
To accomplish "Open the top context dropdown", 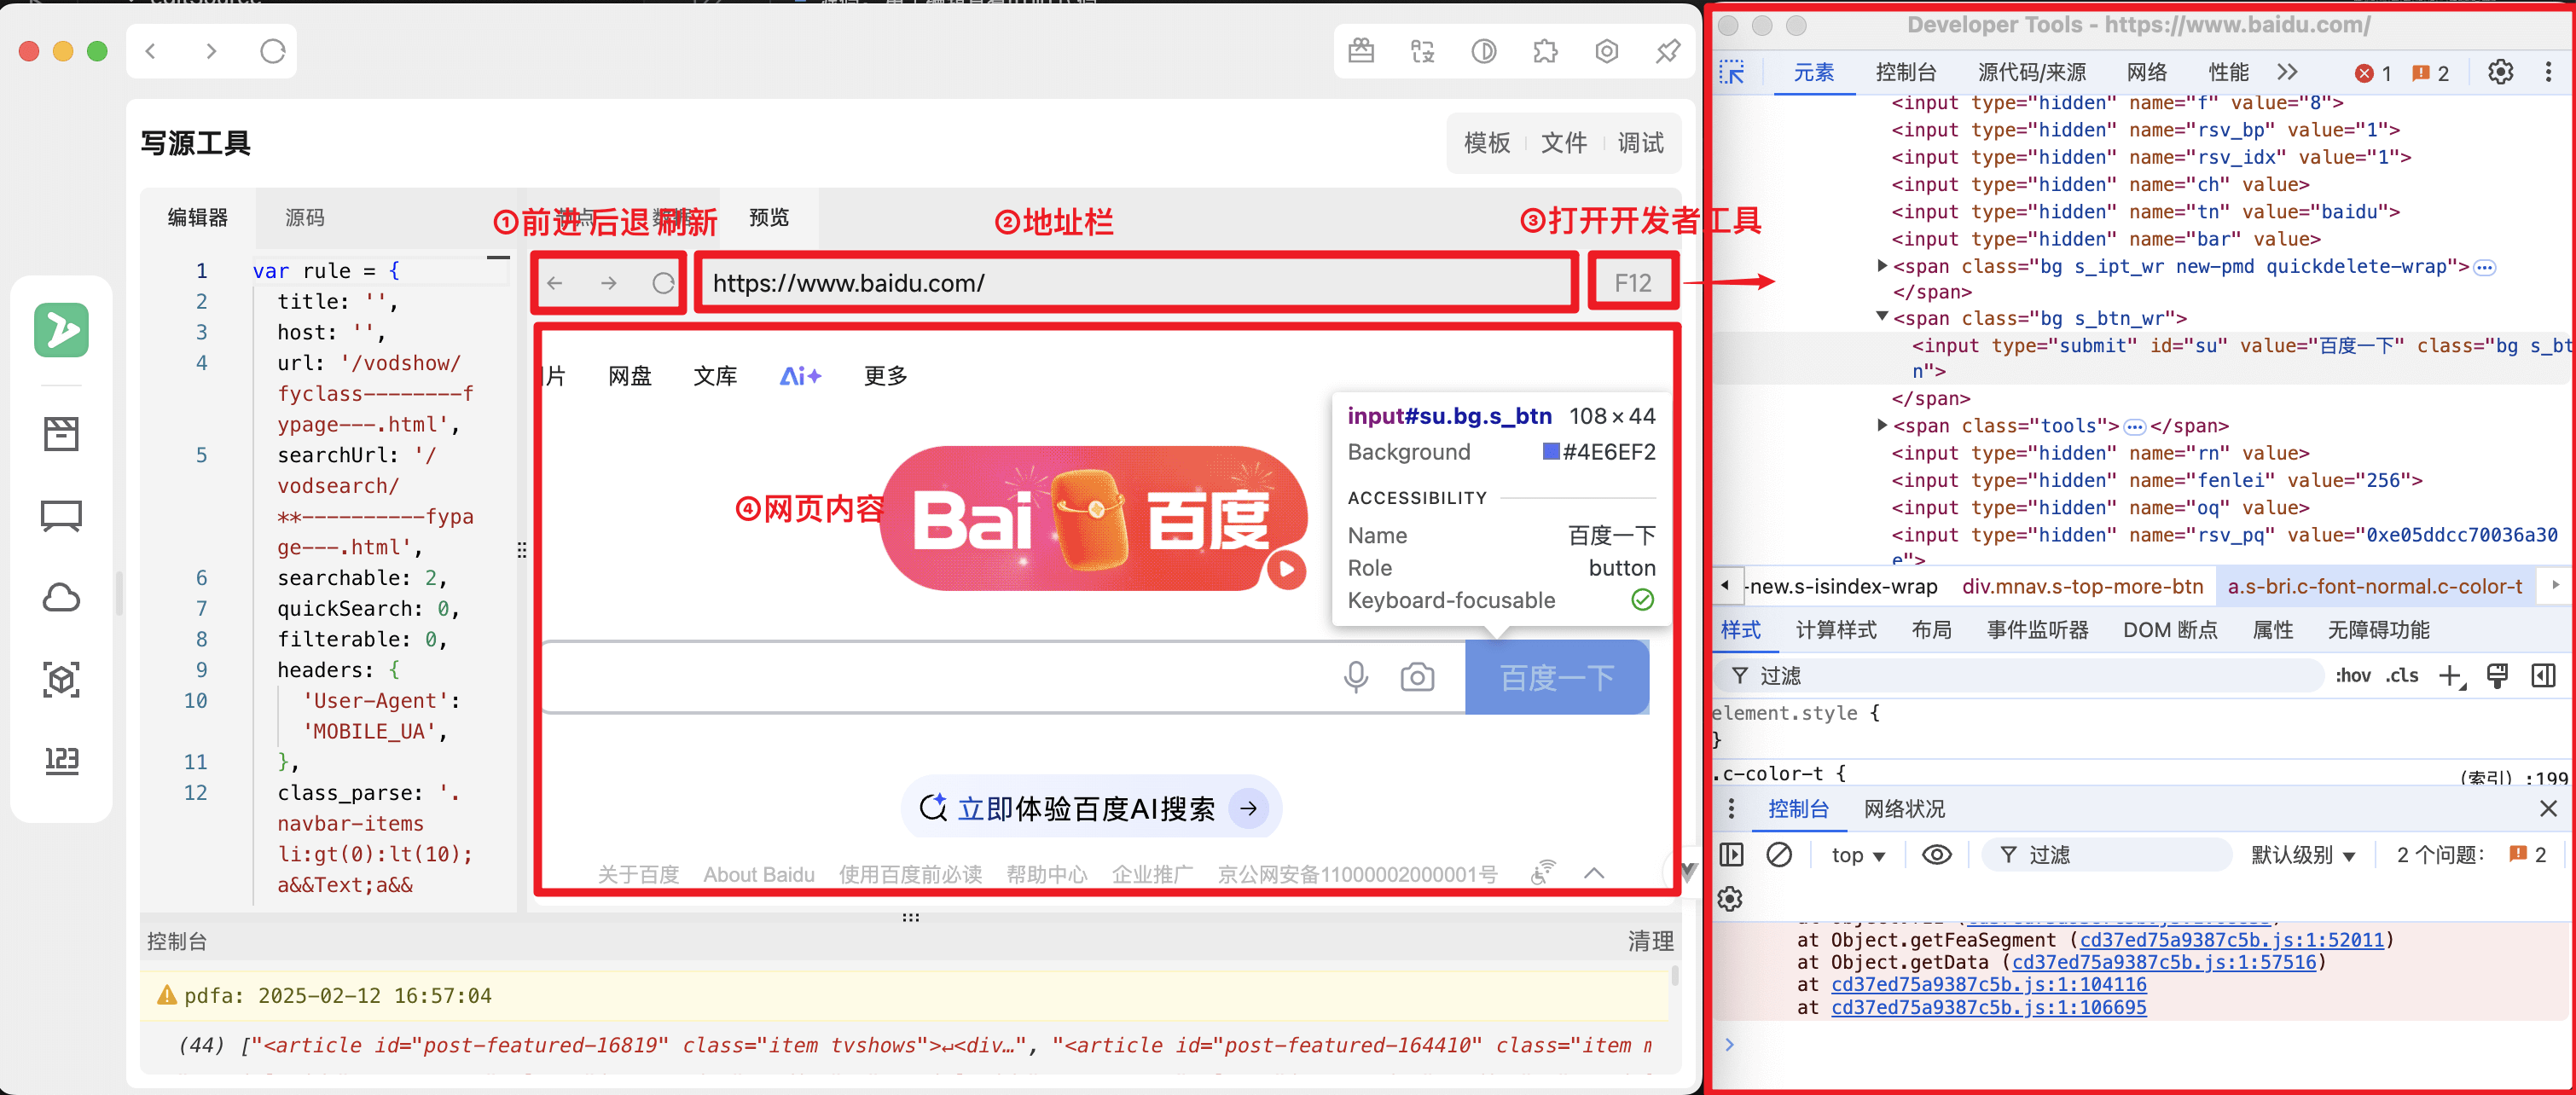I will [x=1858, y=855].
